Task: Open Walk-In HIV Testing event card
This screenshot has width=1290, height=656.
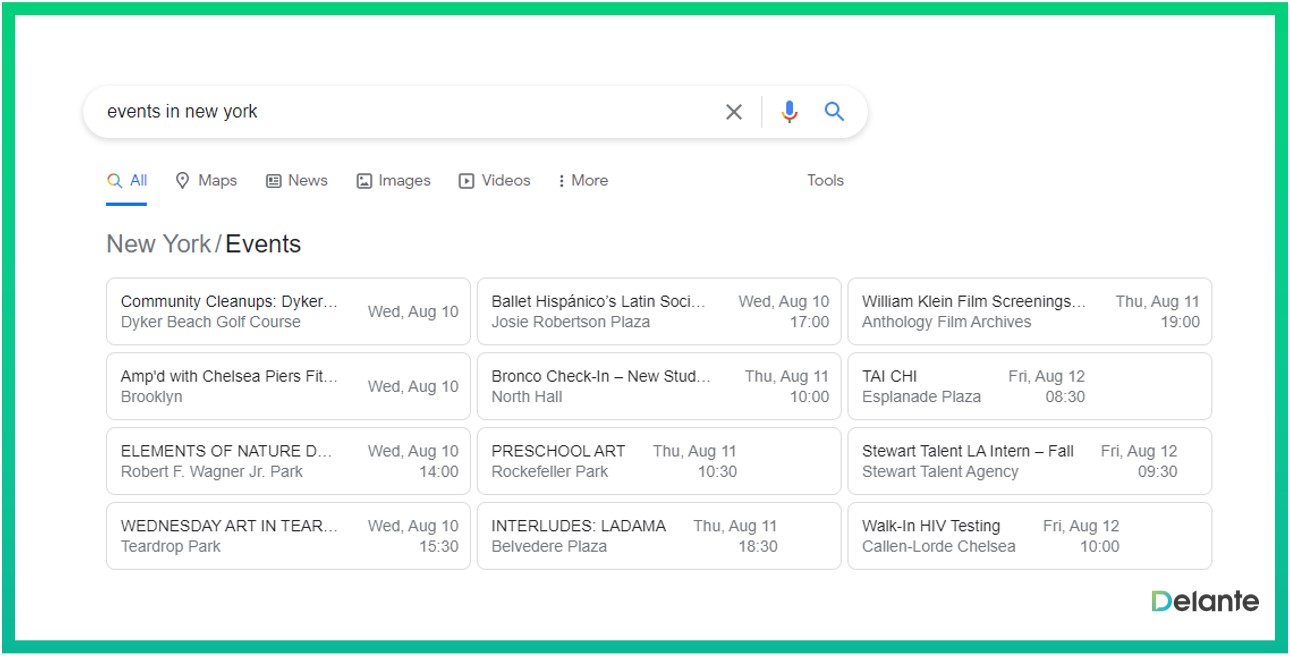Action: [1029, 536]
